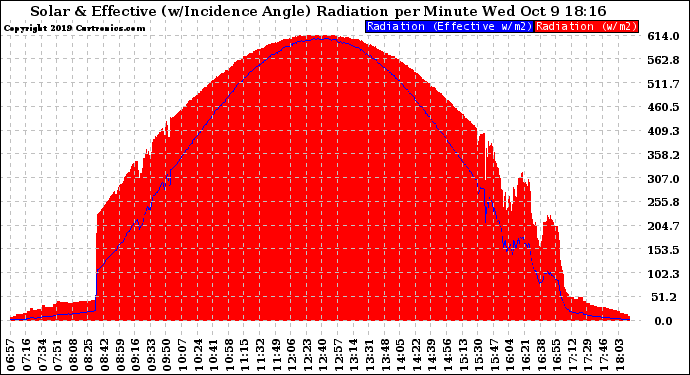690x375 pixels.
Task: Click the 460.5 y-axis value
Action: tap(663, 107)
